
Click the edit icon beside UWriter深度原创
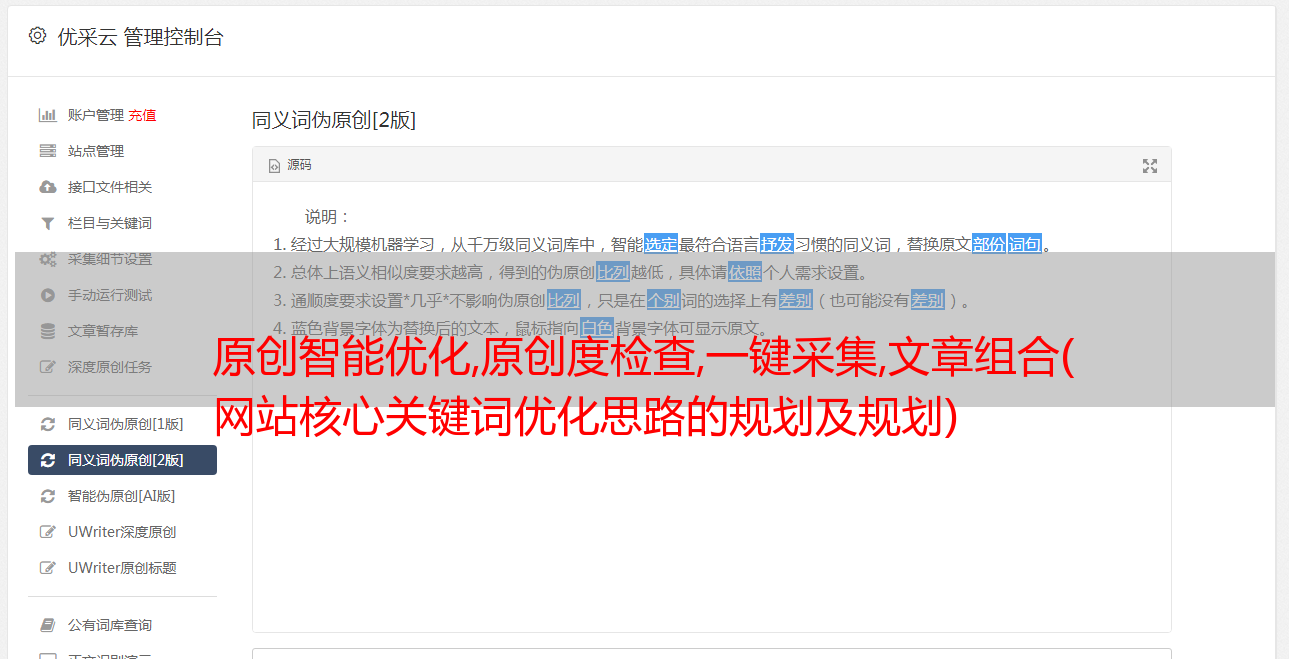point(47,532)
